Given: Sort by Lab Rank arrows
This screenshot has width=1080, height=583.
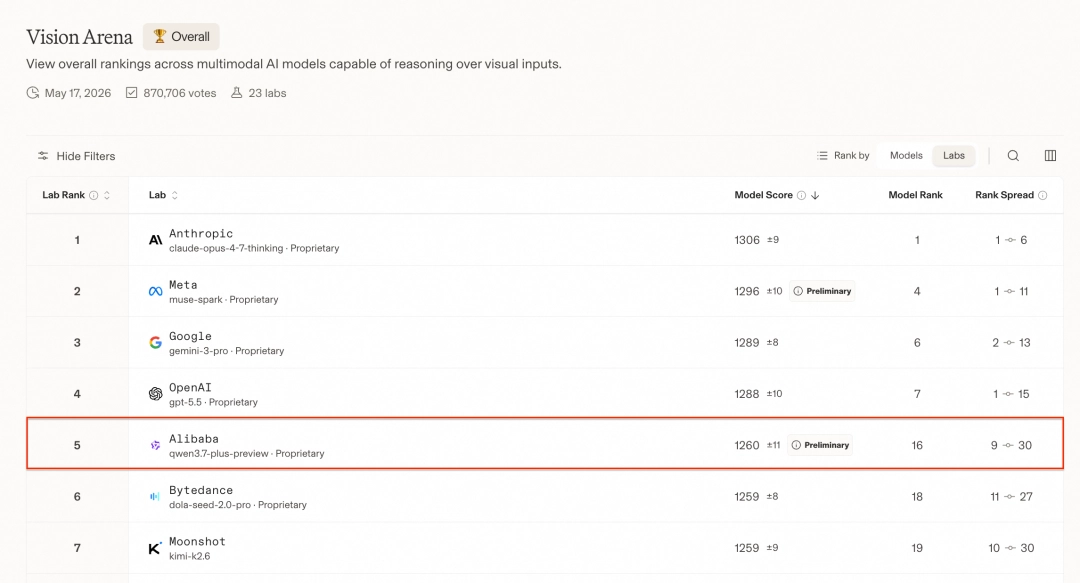Looking at the screenshot, I should [x=107, y=195].
